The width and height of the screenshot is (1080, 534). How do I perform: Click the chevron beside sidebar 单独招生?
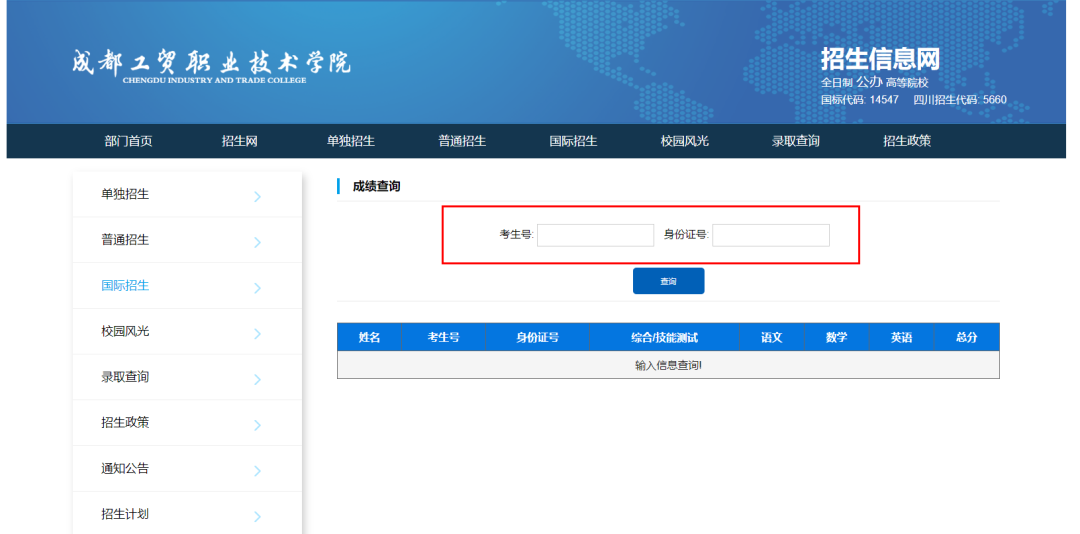258,197
